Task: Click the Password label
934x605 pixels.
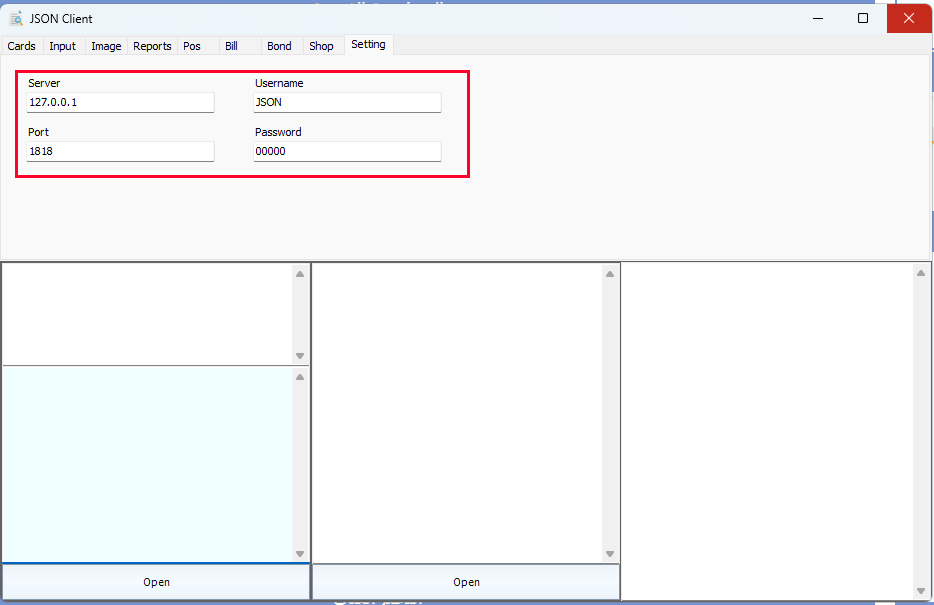Action: click(278, 132)
